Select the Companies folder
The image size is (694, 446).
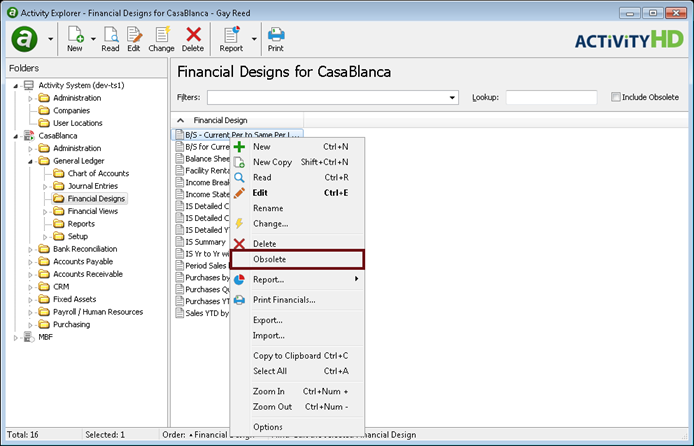pos(71,111)
